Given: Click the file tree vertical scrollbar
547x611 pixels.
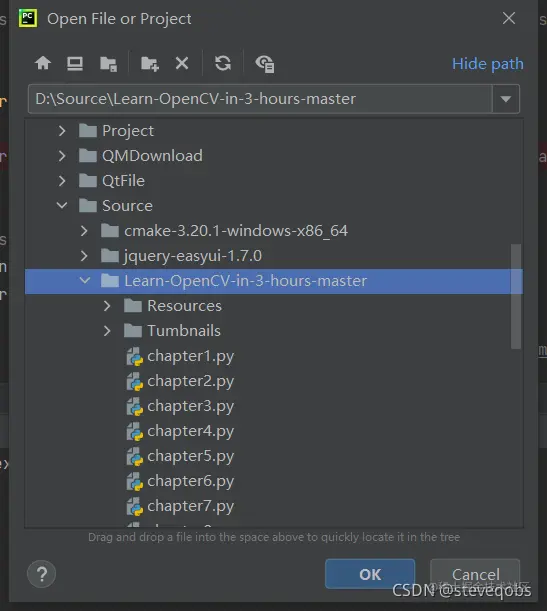Looking at the screenshot, I should coord(516,297).
